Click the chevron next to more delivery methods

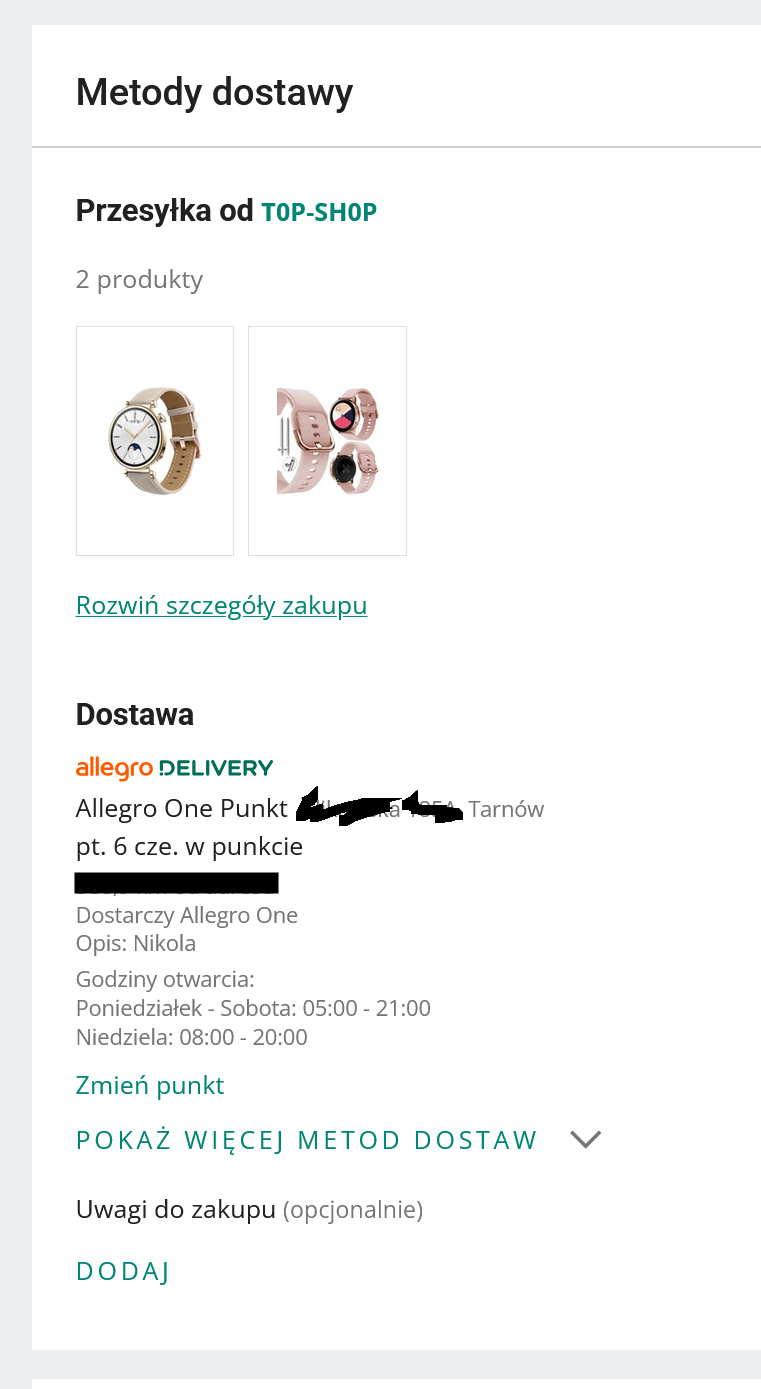click(x=585, y=1139)
